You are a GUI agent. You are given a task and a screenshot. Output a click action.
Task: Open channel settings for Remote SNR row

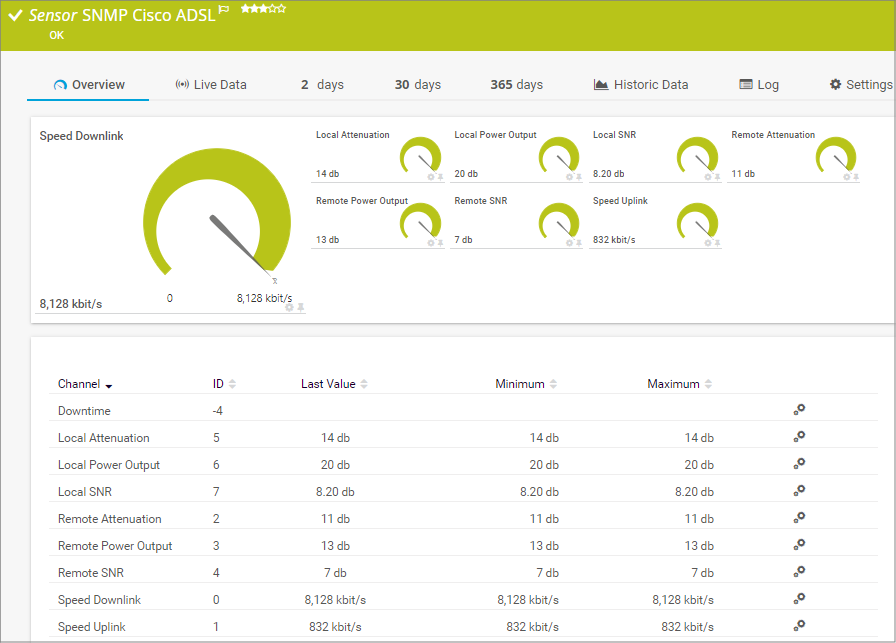click(799, 572)
